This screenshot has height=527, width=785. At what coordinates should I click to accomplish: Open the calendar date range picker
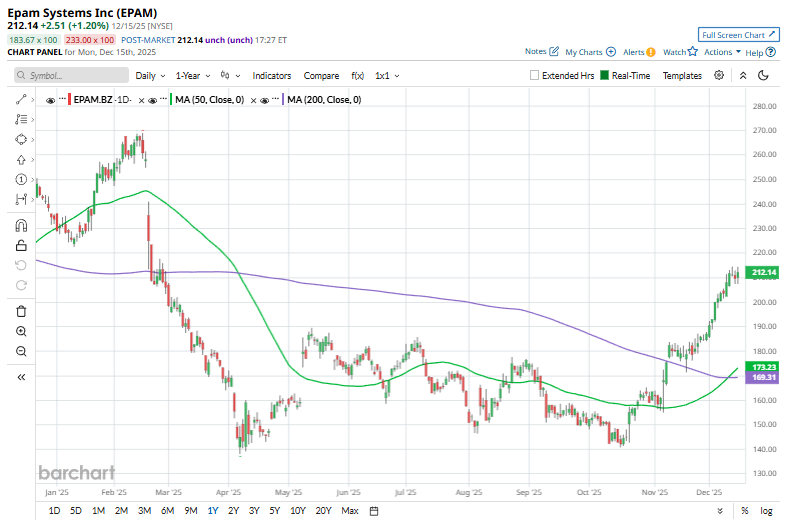pos(373,511)
